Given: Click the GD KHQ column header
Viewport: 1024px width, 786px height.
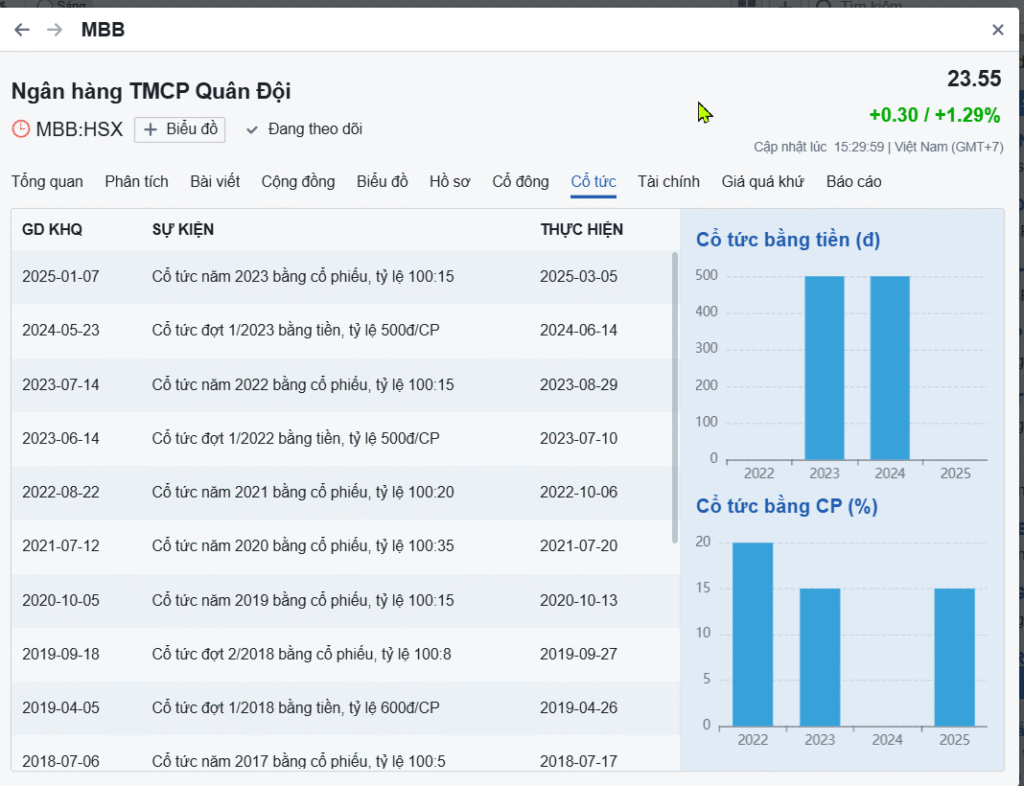Looking at the screenshot, I should (x=52, y=230).
